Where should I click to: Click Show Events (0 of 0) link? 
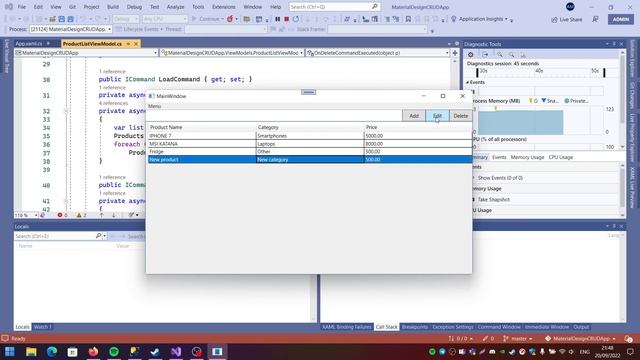(500, 178)
